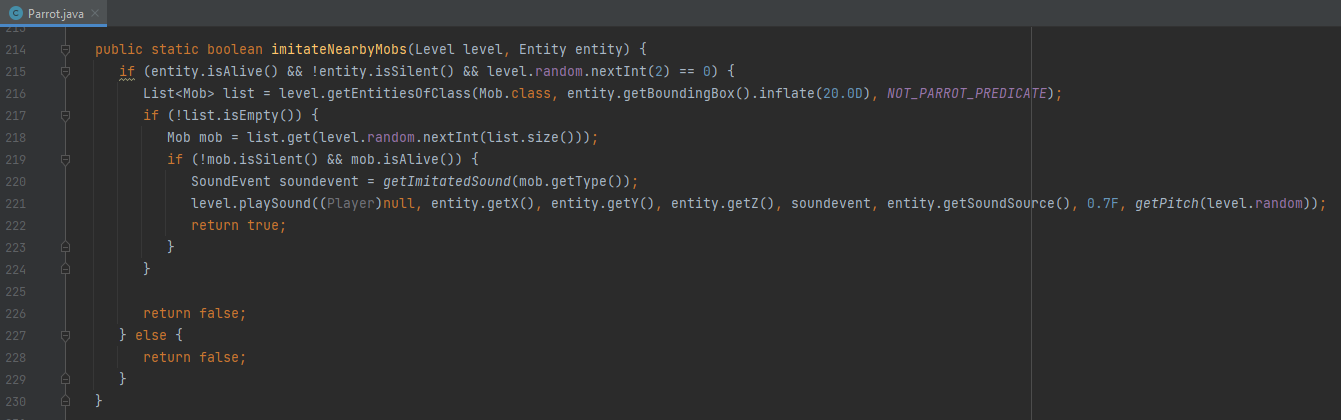The height and width of the screenshot is (420, 1341).
Task: Click the imitateNearbyMobs method name
Action: (340, 49)
